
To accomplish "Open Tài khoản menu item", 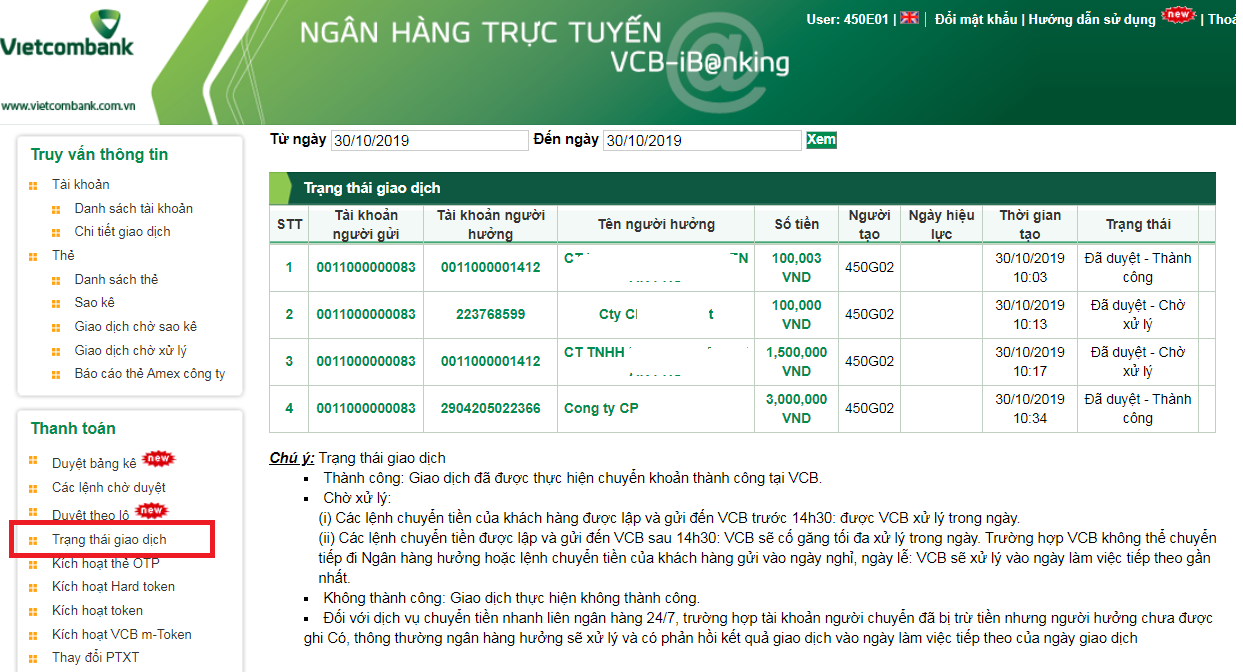I will (81, 185).
